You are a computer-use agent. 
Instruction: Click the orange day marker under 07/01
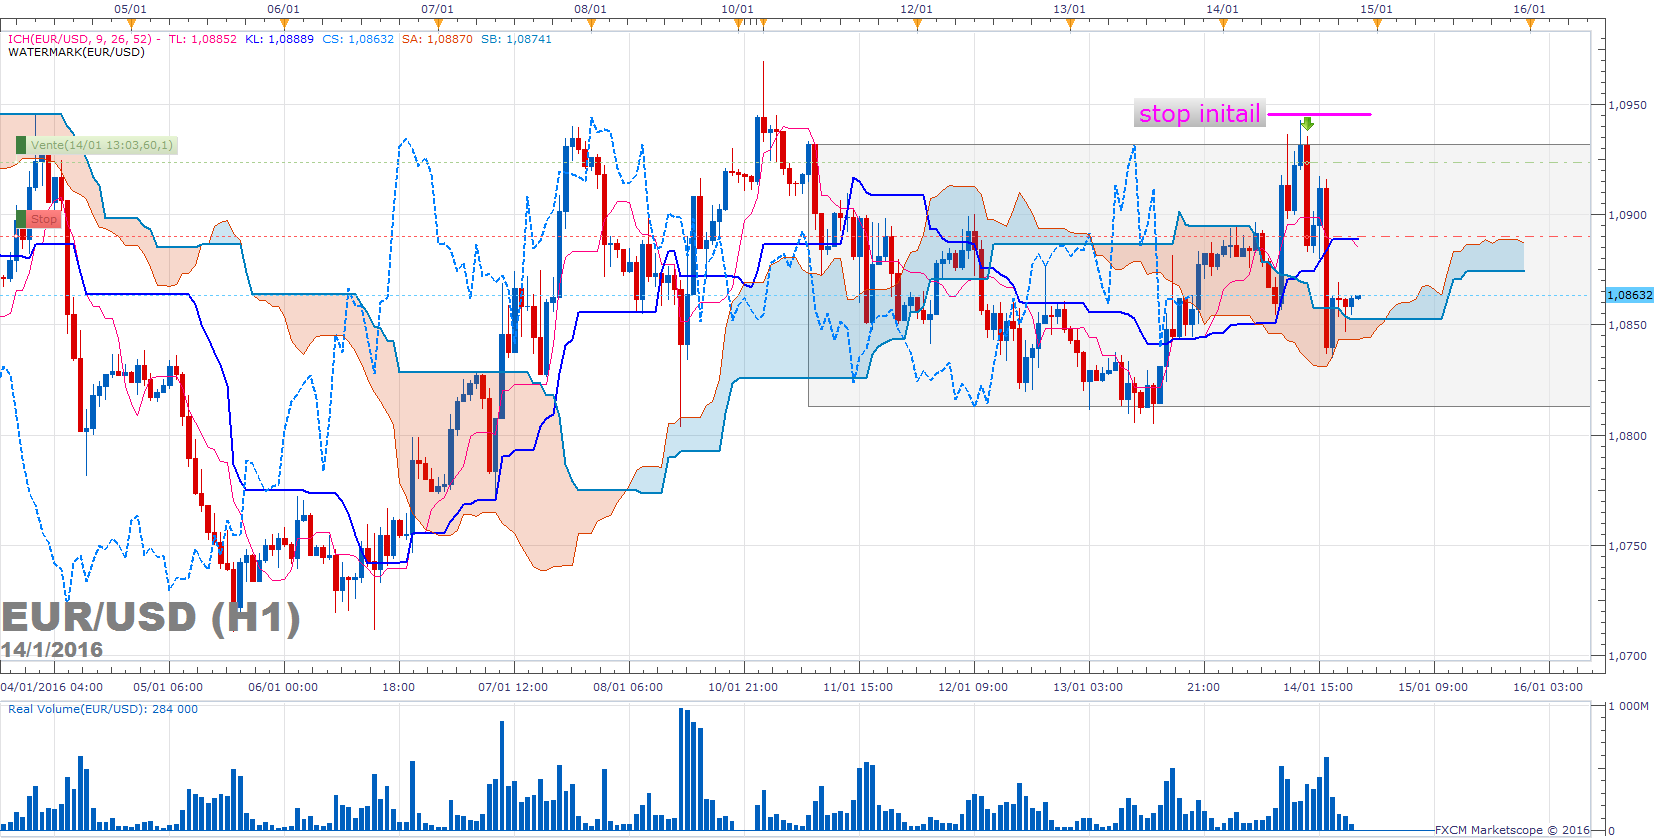437,25
